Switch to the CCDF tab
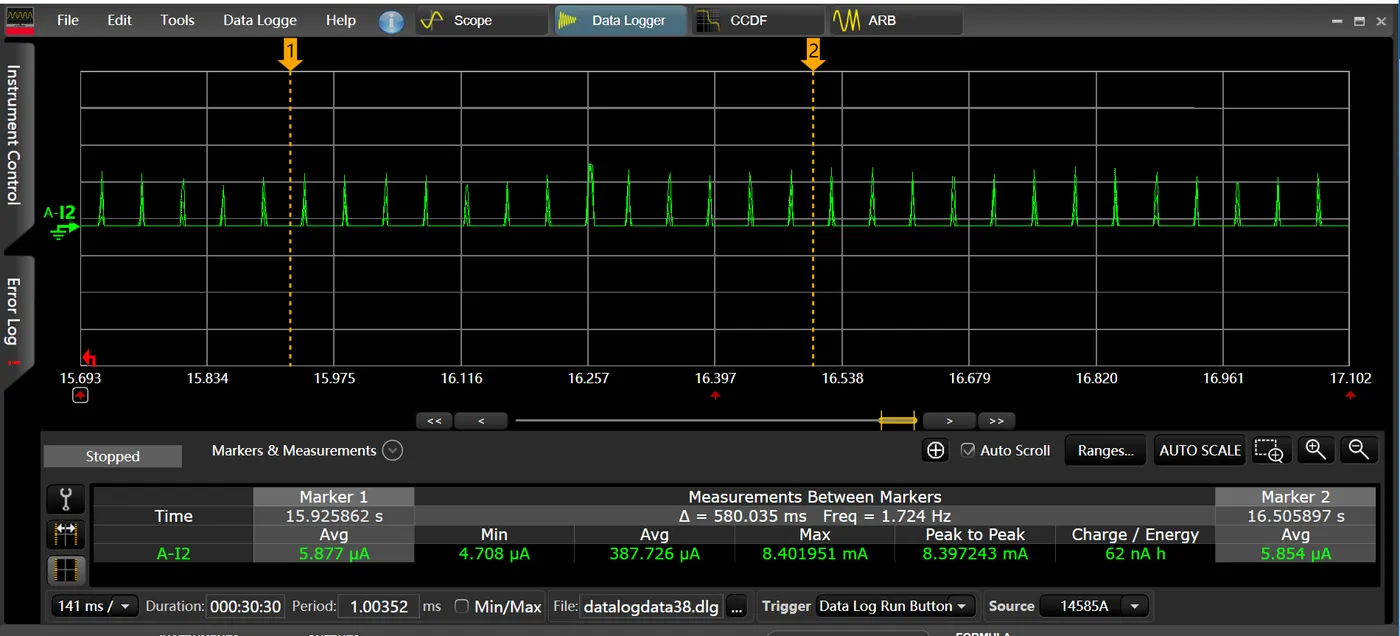The width and height of the screenshot is (1400, 636). (757, 20)
